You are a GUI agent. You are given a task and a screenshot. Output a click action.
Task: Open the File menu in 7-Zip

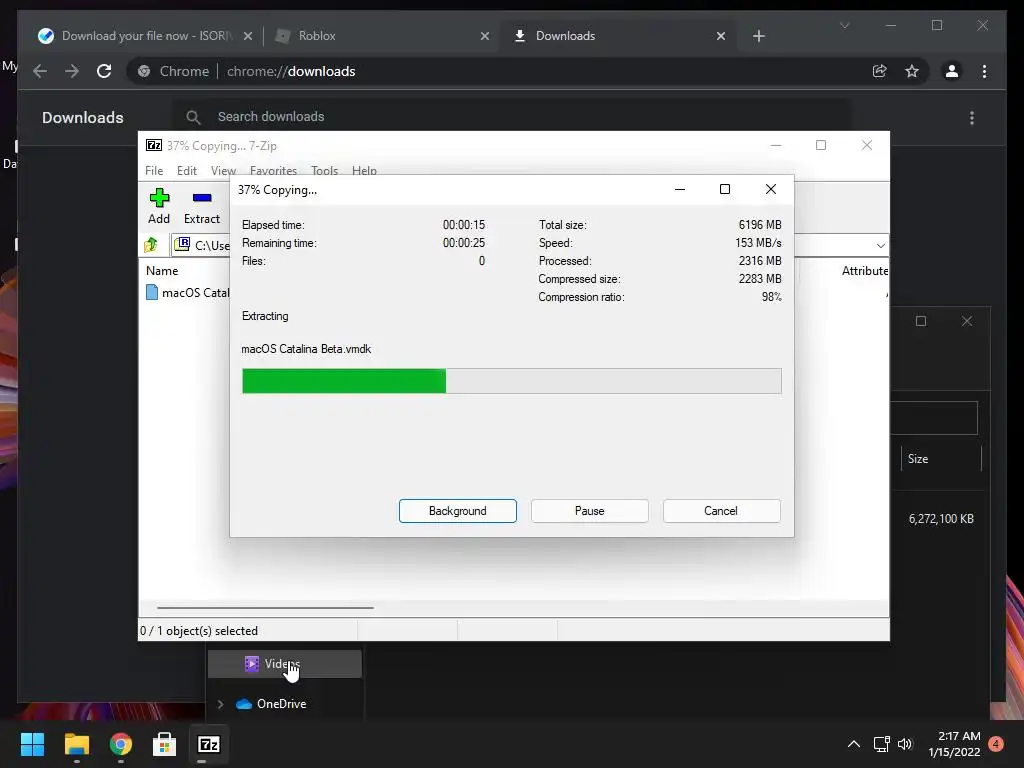[x=154, y=170]
